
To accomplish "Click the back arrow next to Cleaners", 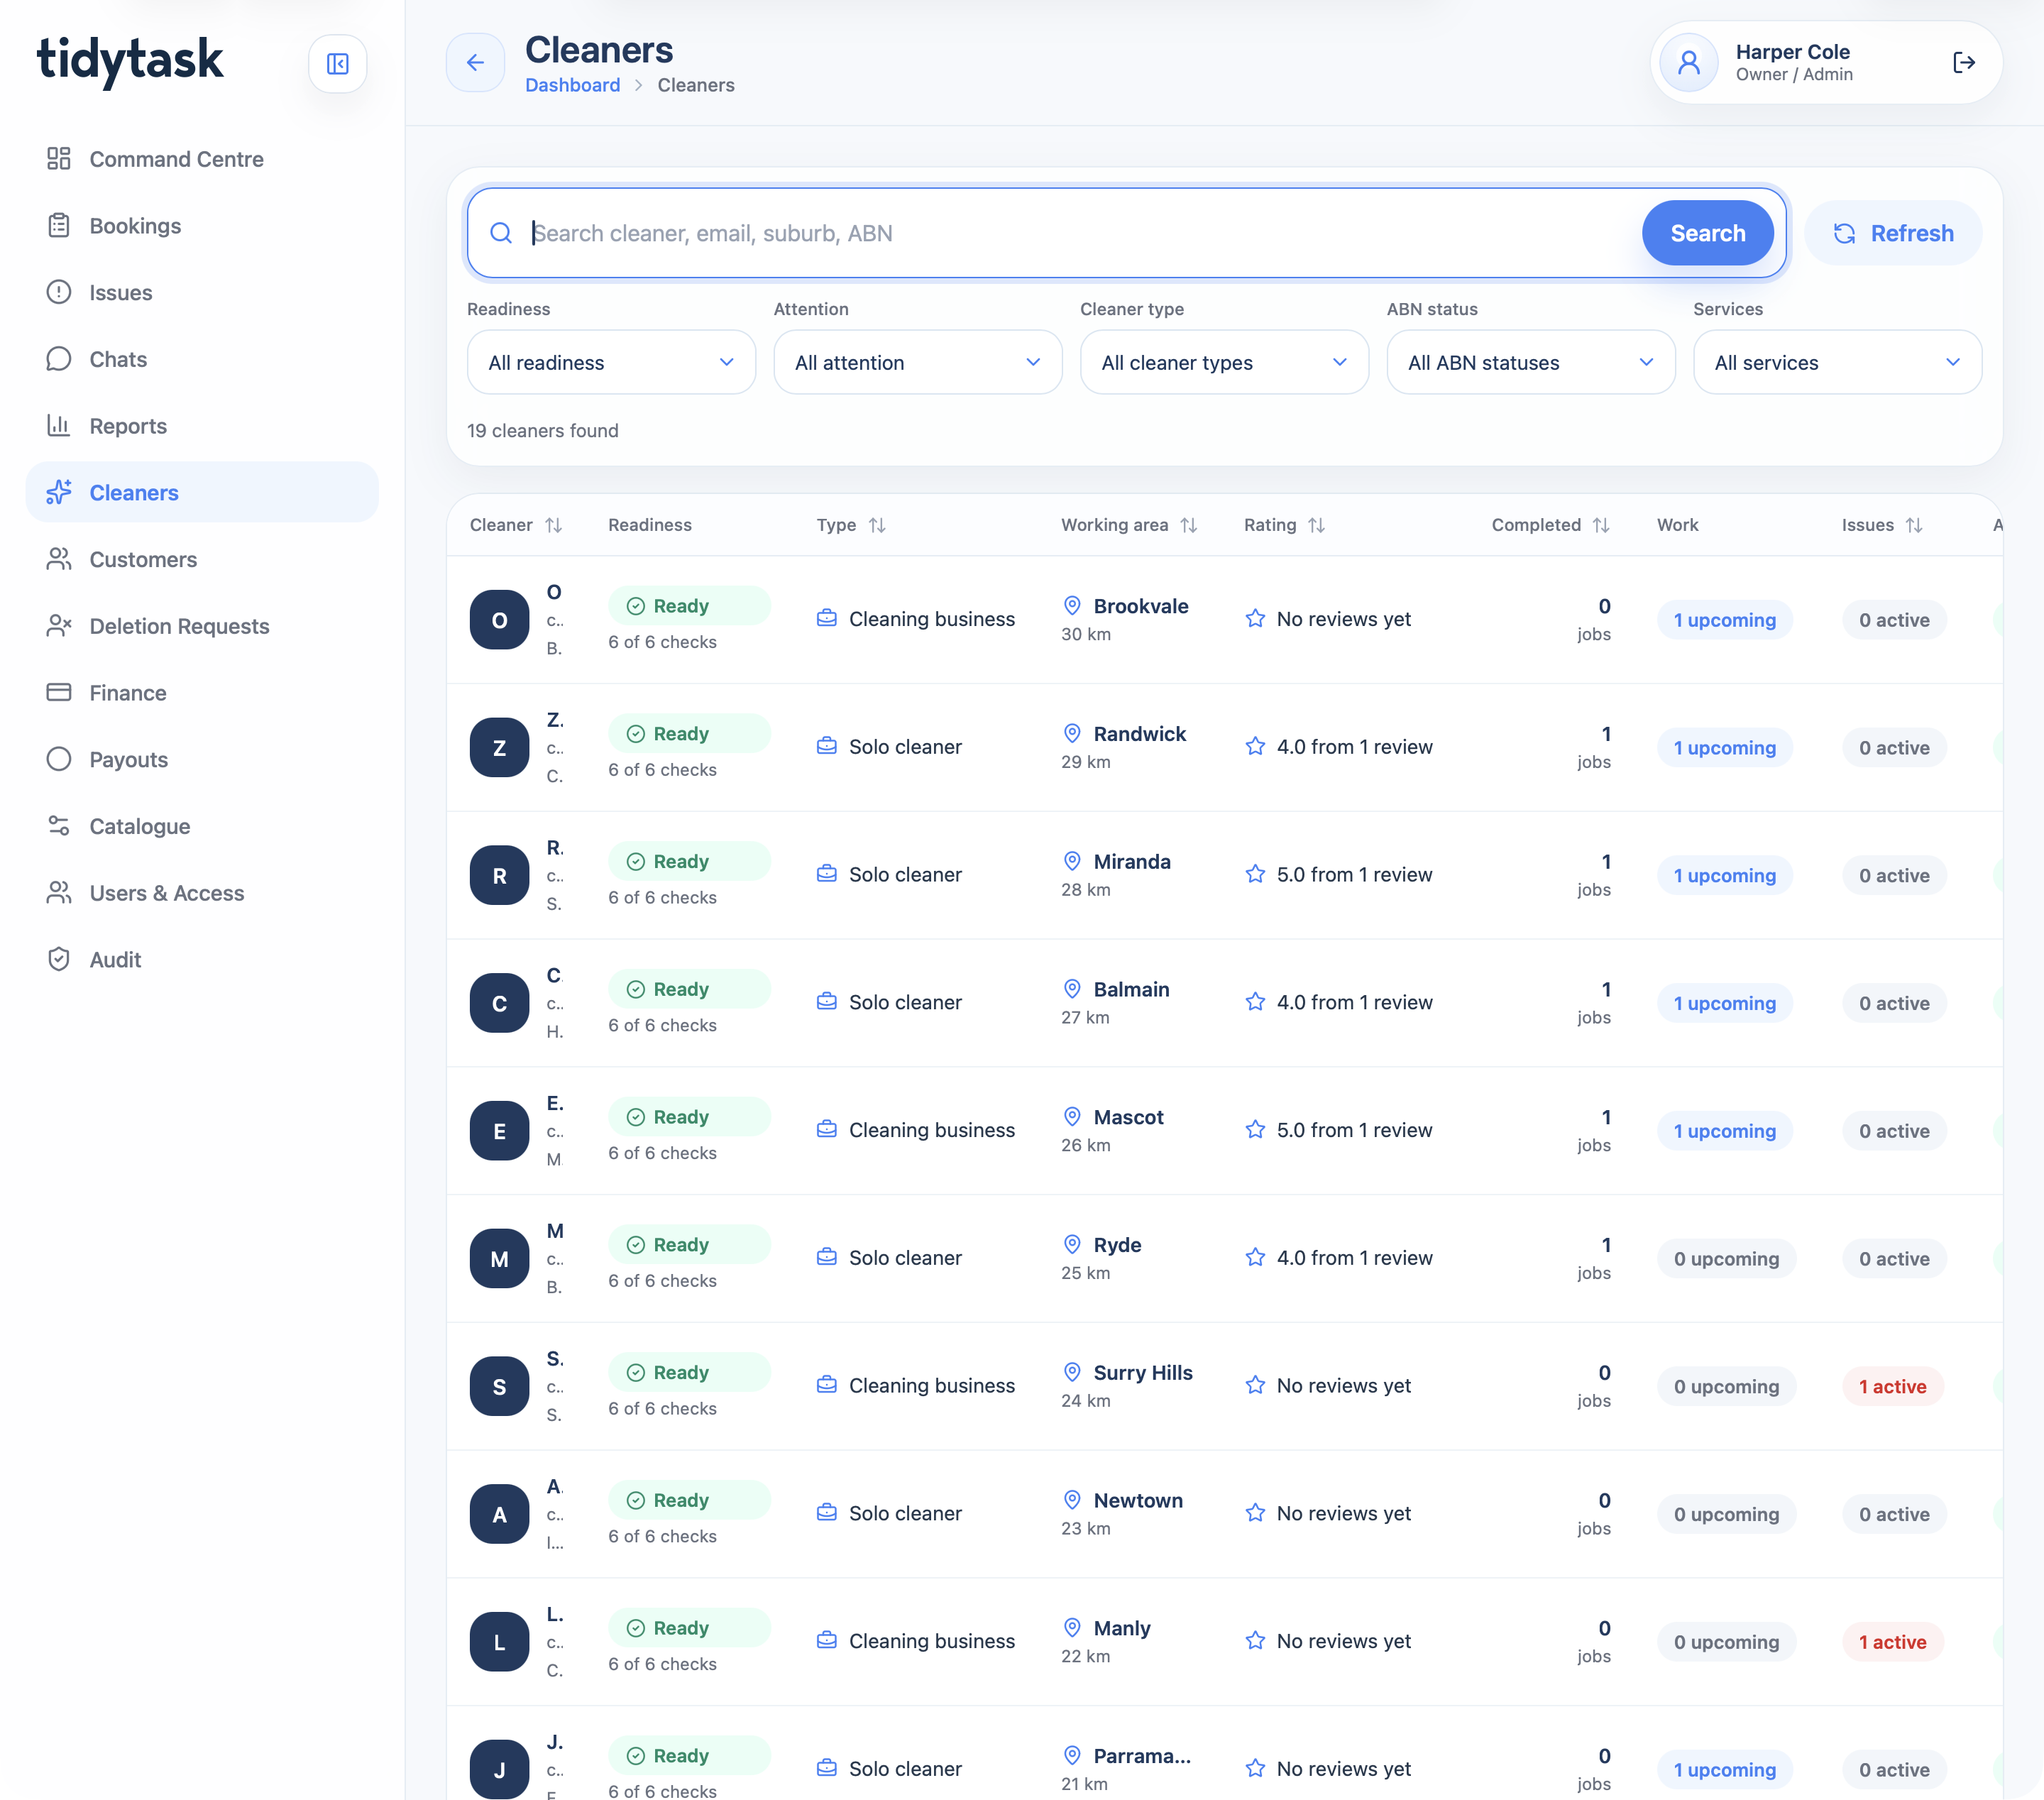I will (x=475, y=63).
